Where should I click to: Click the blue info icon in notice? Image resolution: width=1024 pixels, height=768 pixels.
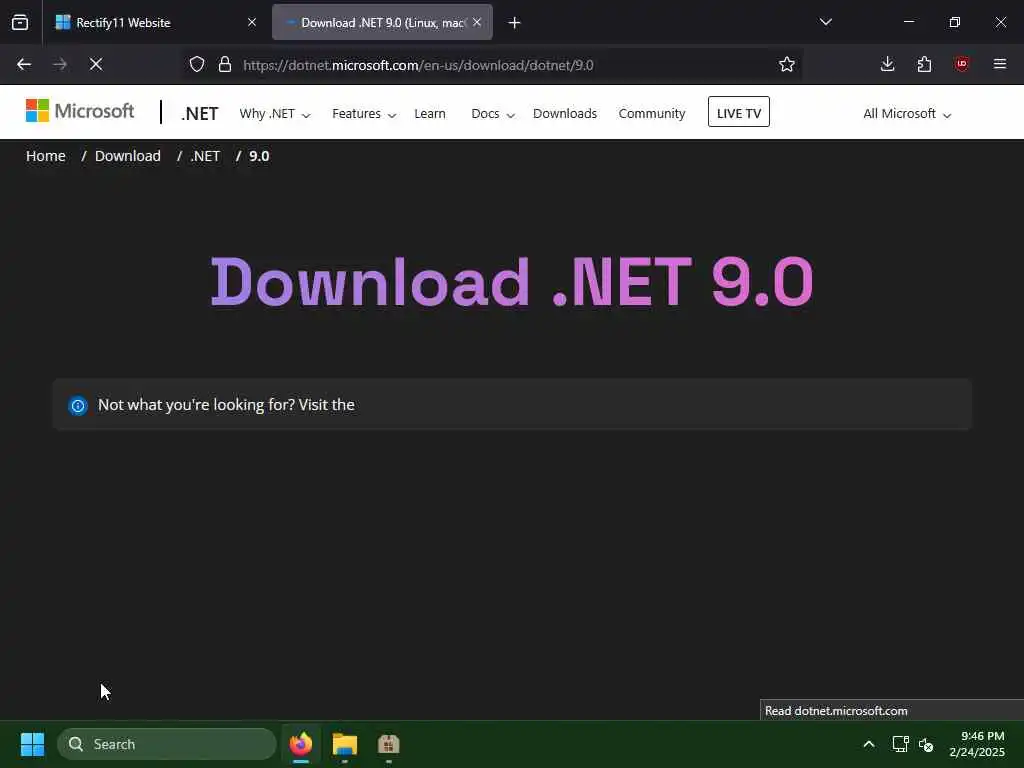78,406
